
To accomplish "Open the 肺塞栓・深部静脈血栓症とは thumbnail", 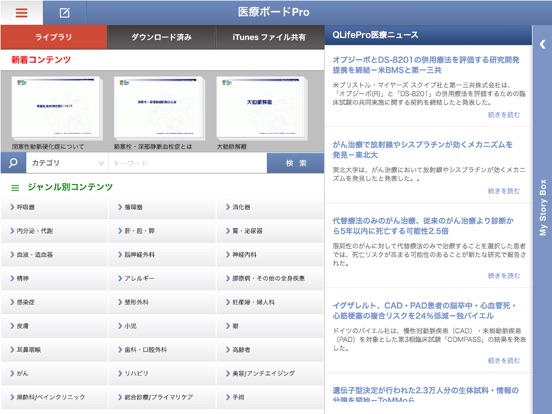I will [x=159, y=108].
